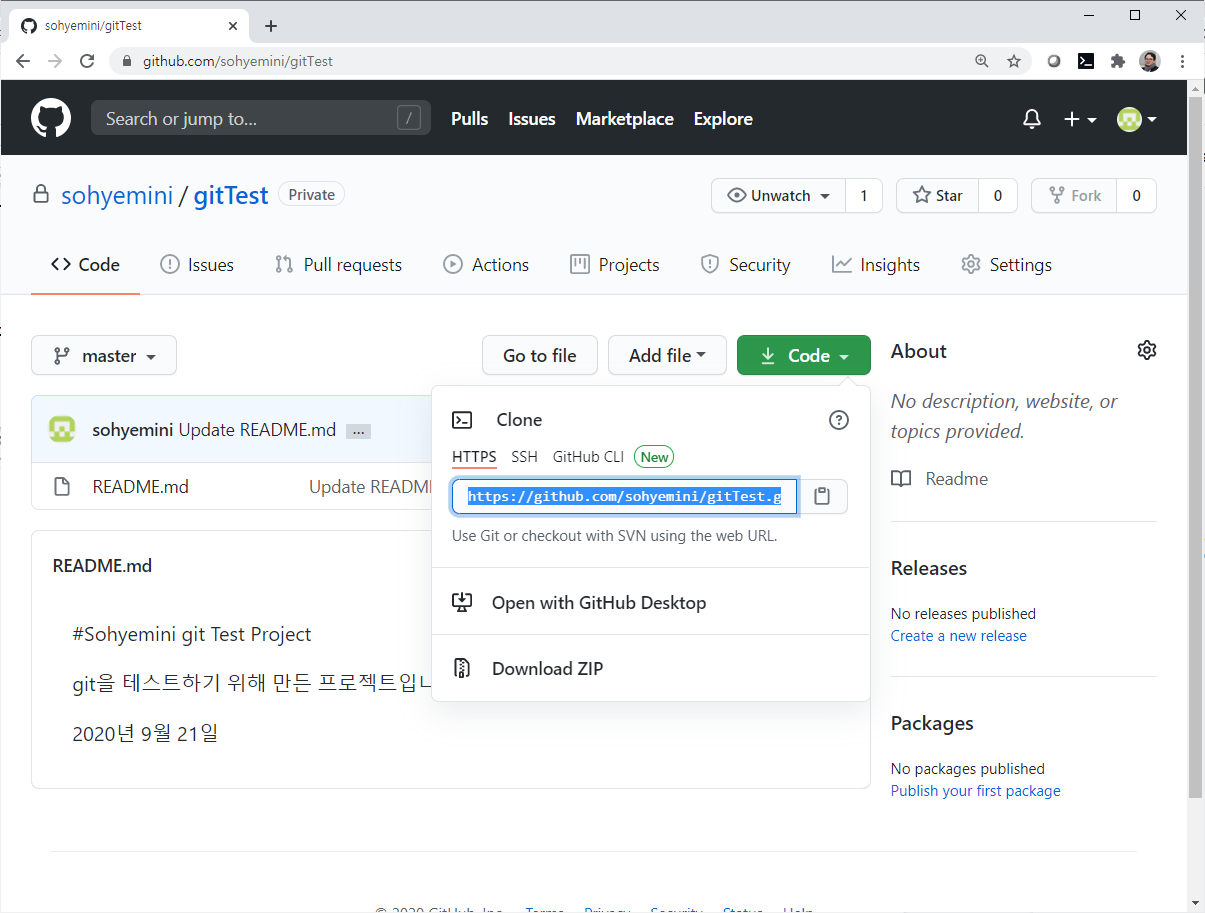
Task: Open the master branch dropdown
Action: point(104,355)
